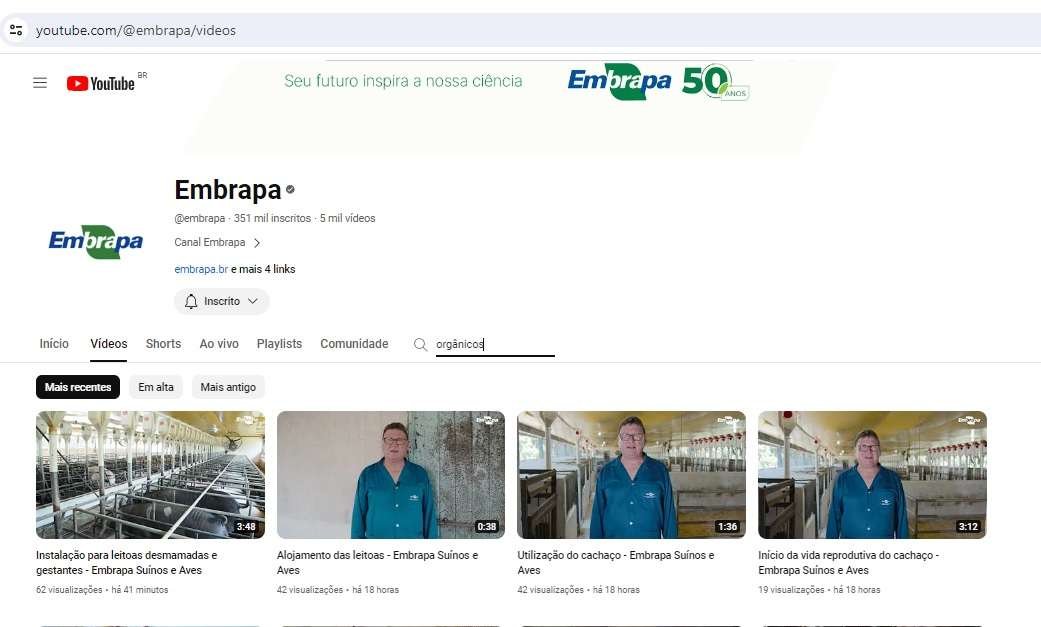Select the Em alta filter chip
The image size is (1041, 627).
click(156, 387)
